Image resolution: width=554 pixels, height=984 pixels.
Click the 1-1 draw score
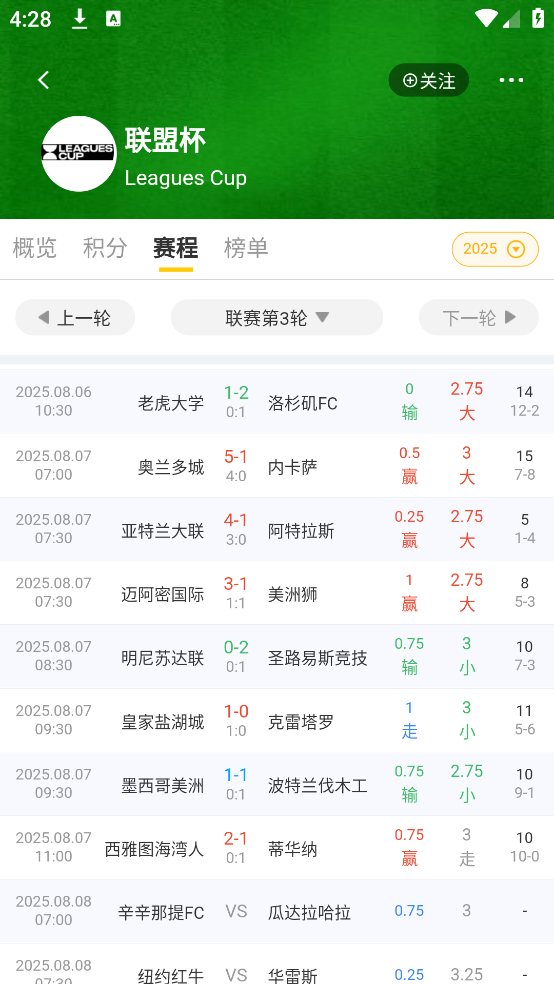[x=236, y=776]
